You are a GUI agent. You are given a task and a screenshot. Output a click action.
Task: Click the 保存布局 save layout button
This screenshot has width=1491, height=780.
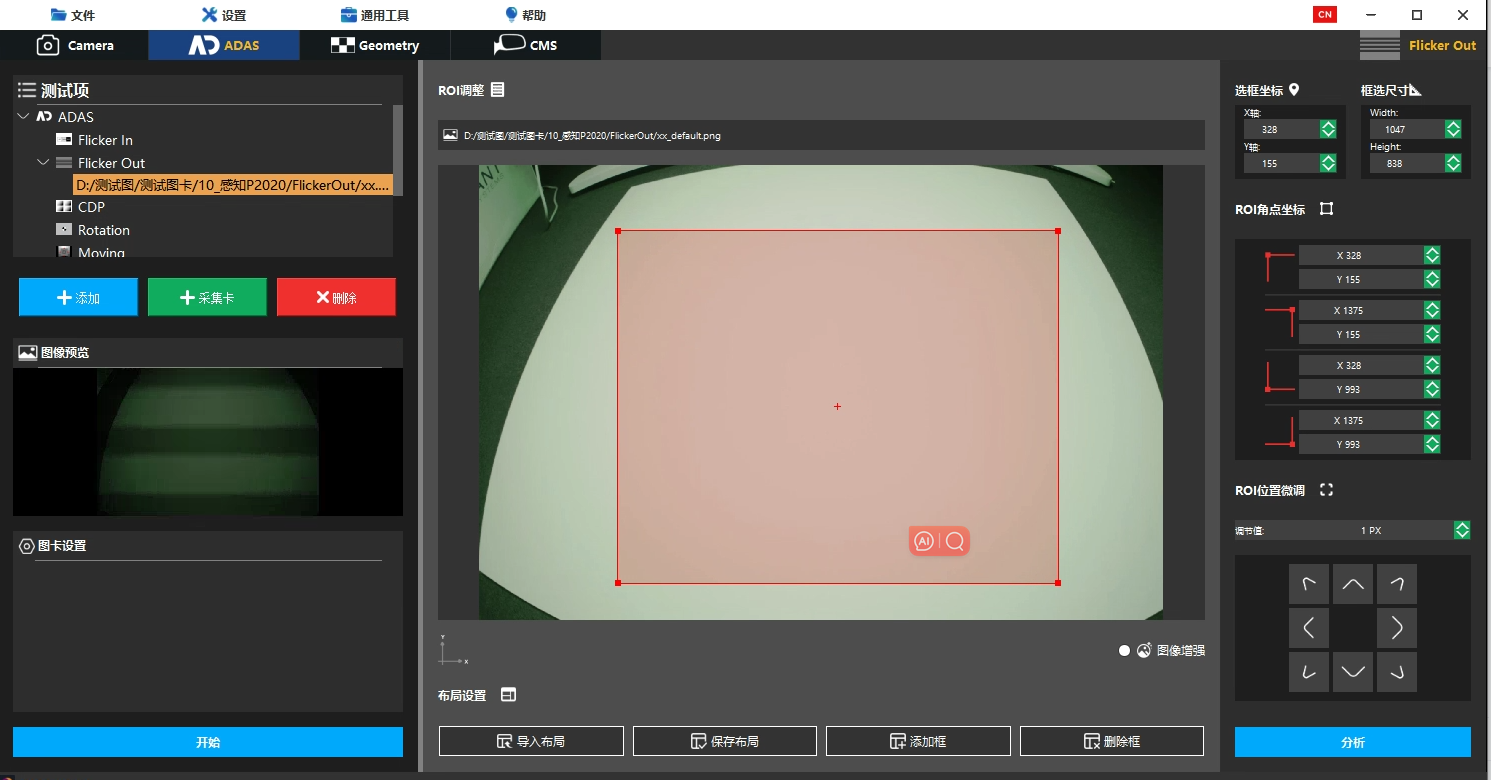coord(725,741)
